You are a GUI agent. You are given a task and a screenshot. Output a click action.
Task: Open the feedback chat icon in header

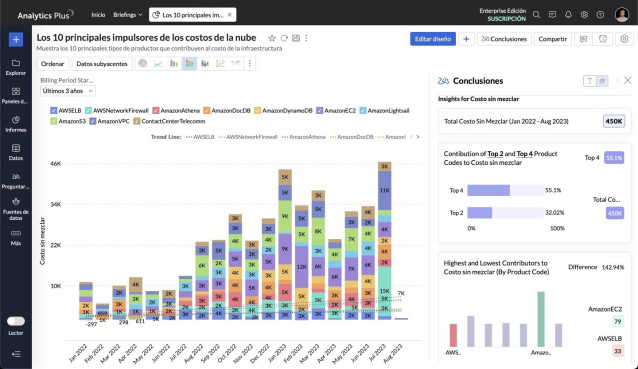pos(552,15)
